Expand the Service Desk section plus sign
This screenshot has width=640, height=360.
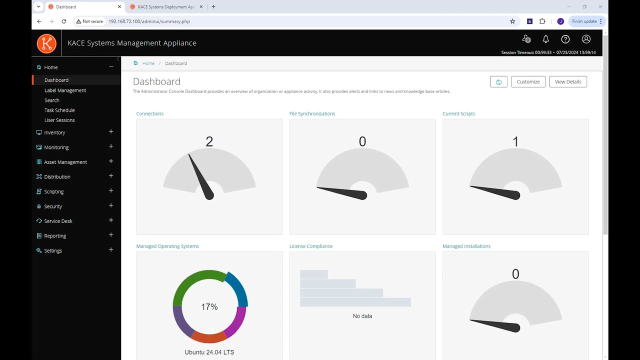111,220
